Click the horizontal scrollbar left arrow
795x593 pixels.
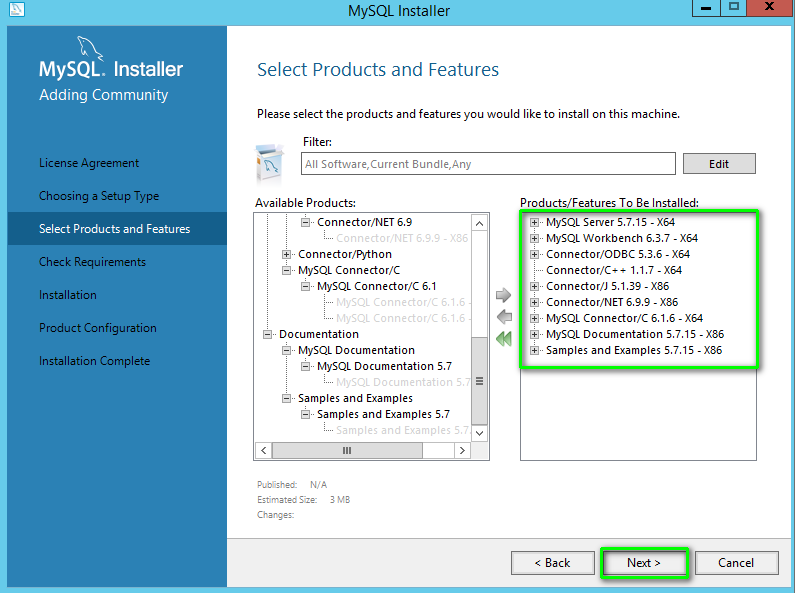[x=264, y=450]
